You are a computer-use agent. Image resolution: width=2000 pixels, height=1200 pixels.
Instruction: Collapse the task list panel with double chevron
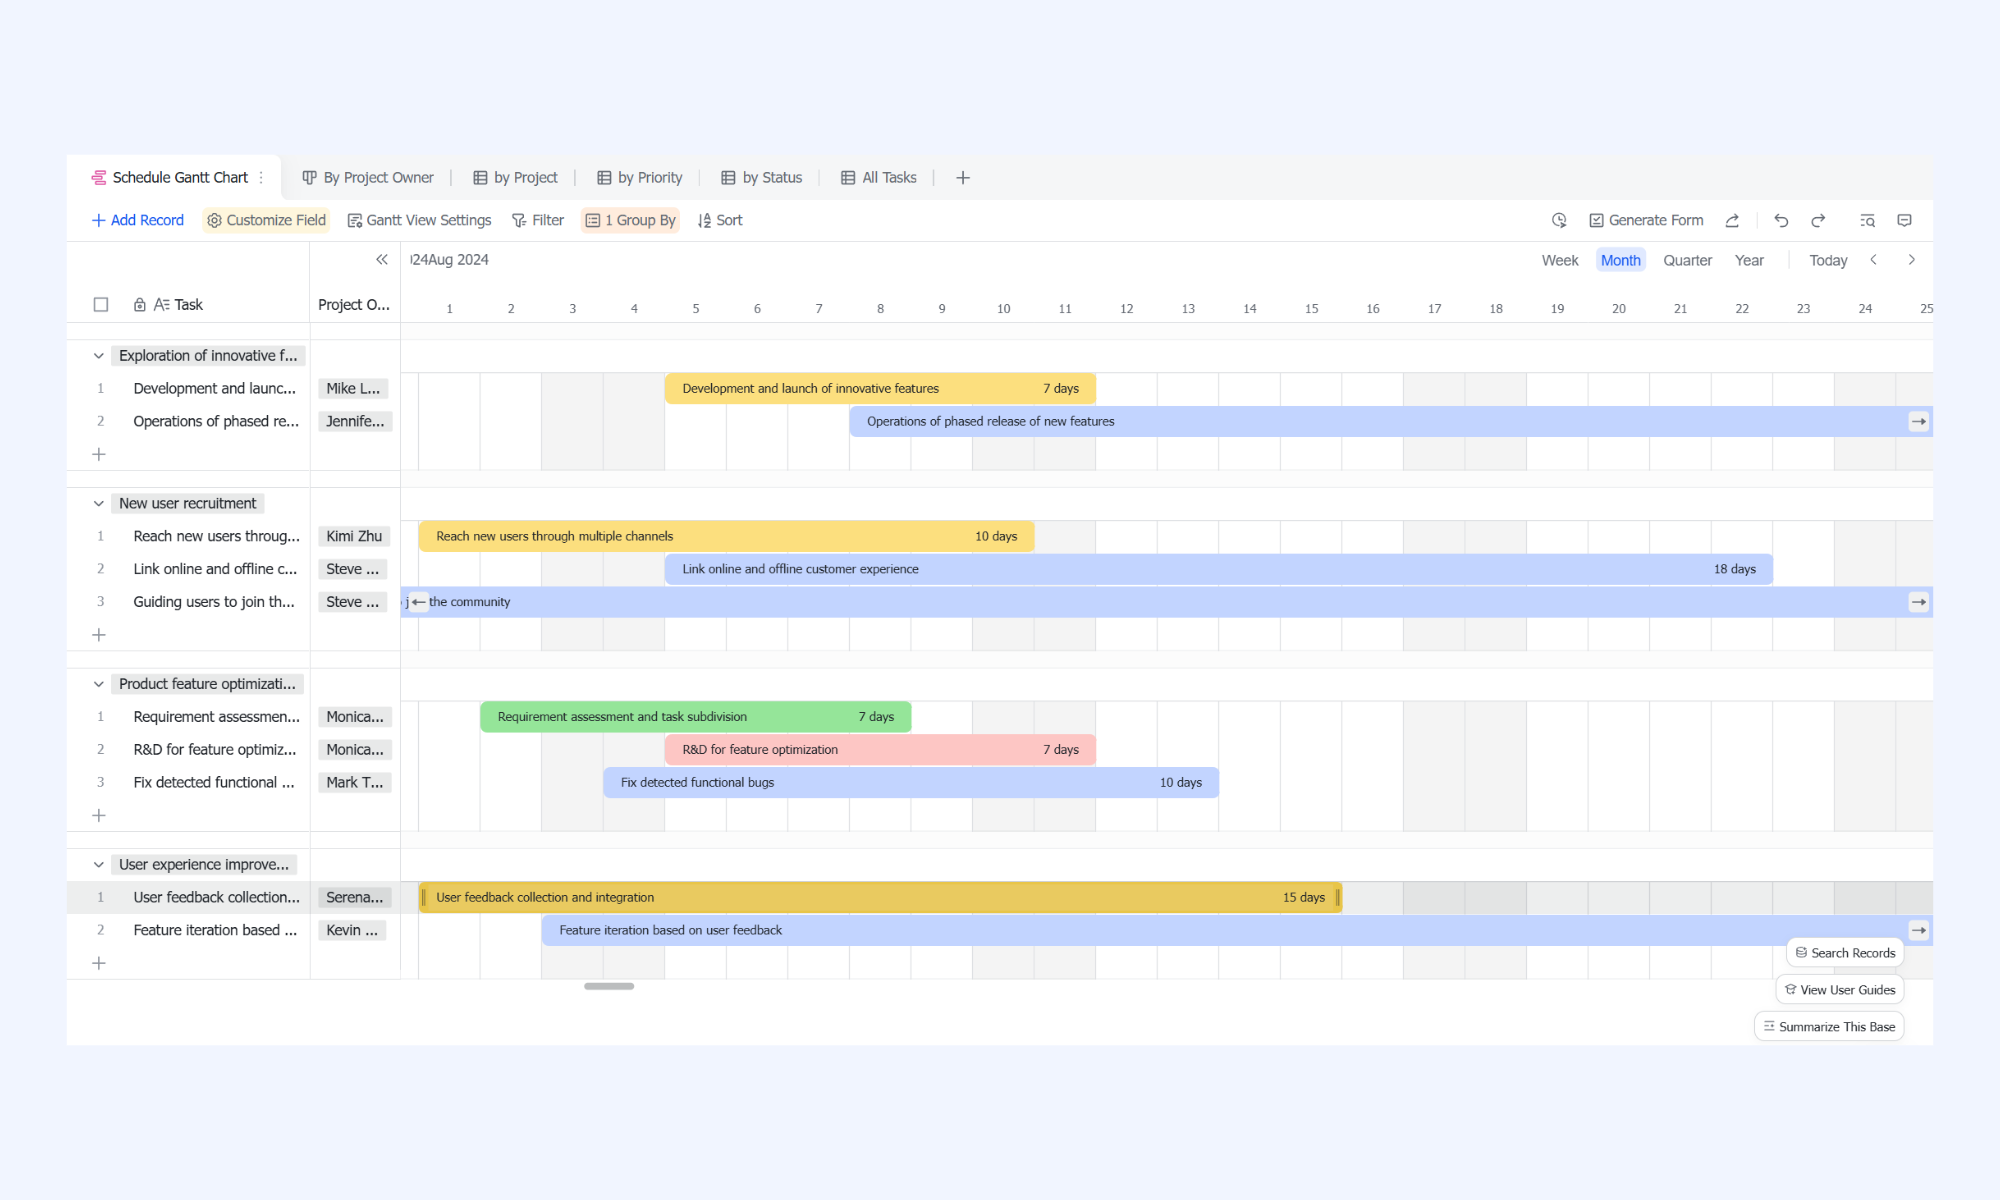click(382, 259)
